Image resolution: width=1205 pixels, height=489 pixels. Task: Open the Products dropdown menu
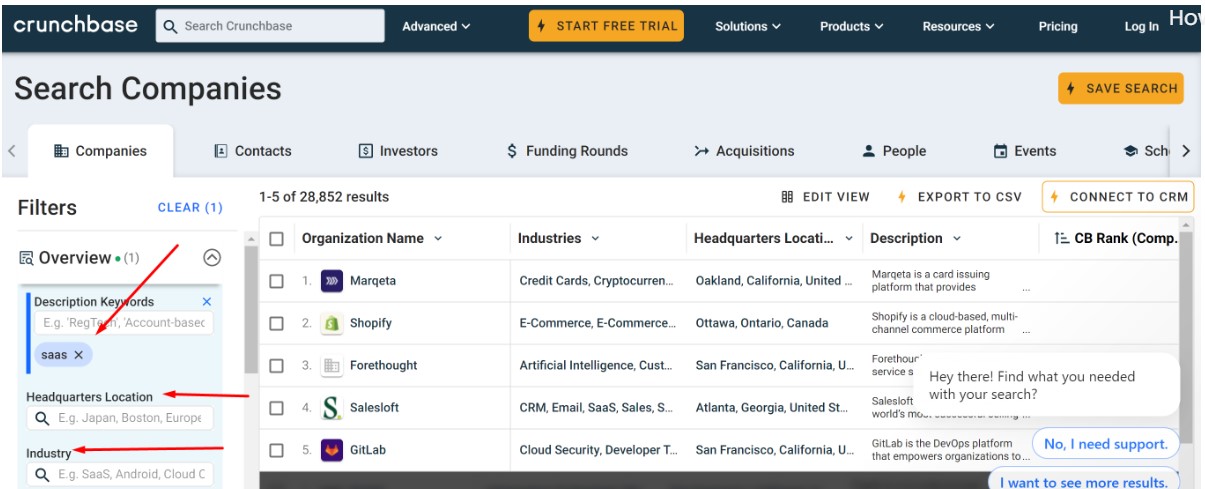tap(852, 27)
